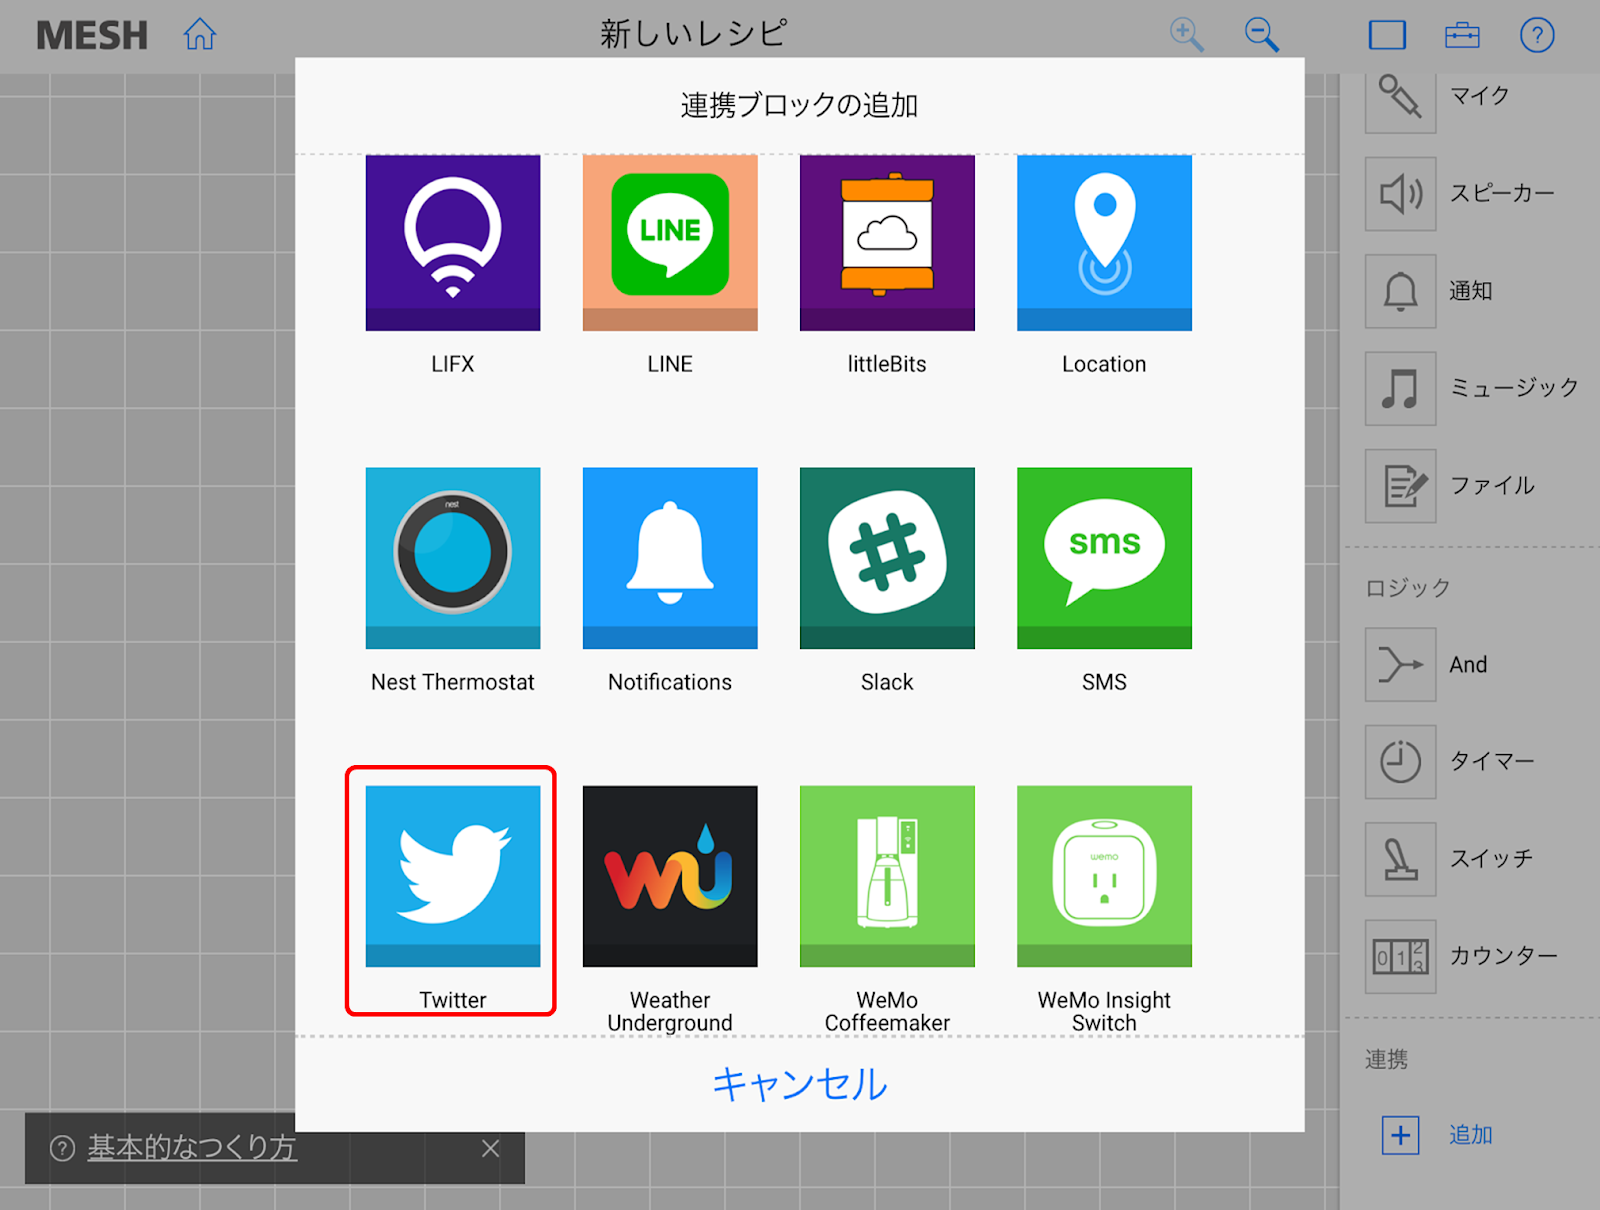
Task: Select the Twitter integration block
Action: click(x=453, y=876)
